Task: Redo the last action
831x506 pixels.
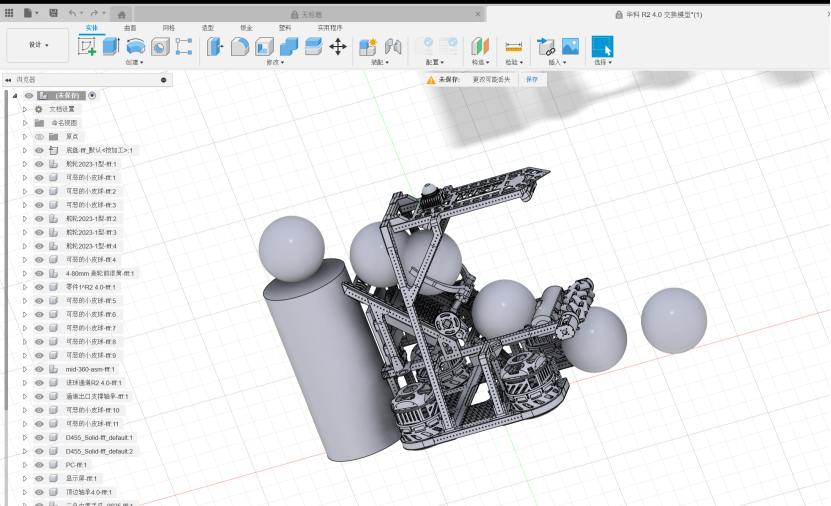Action: tap(96, 13)
